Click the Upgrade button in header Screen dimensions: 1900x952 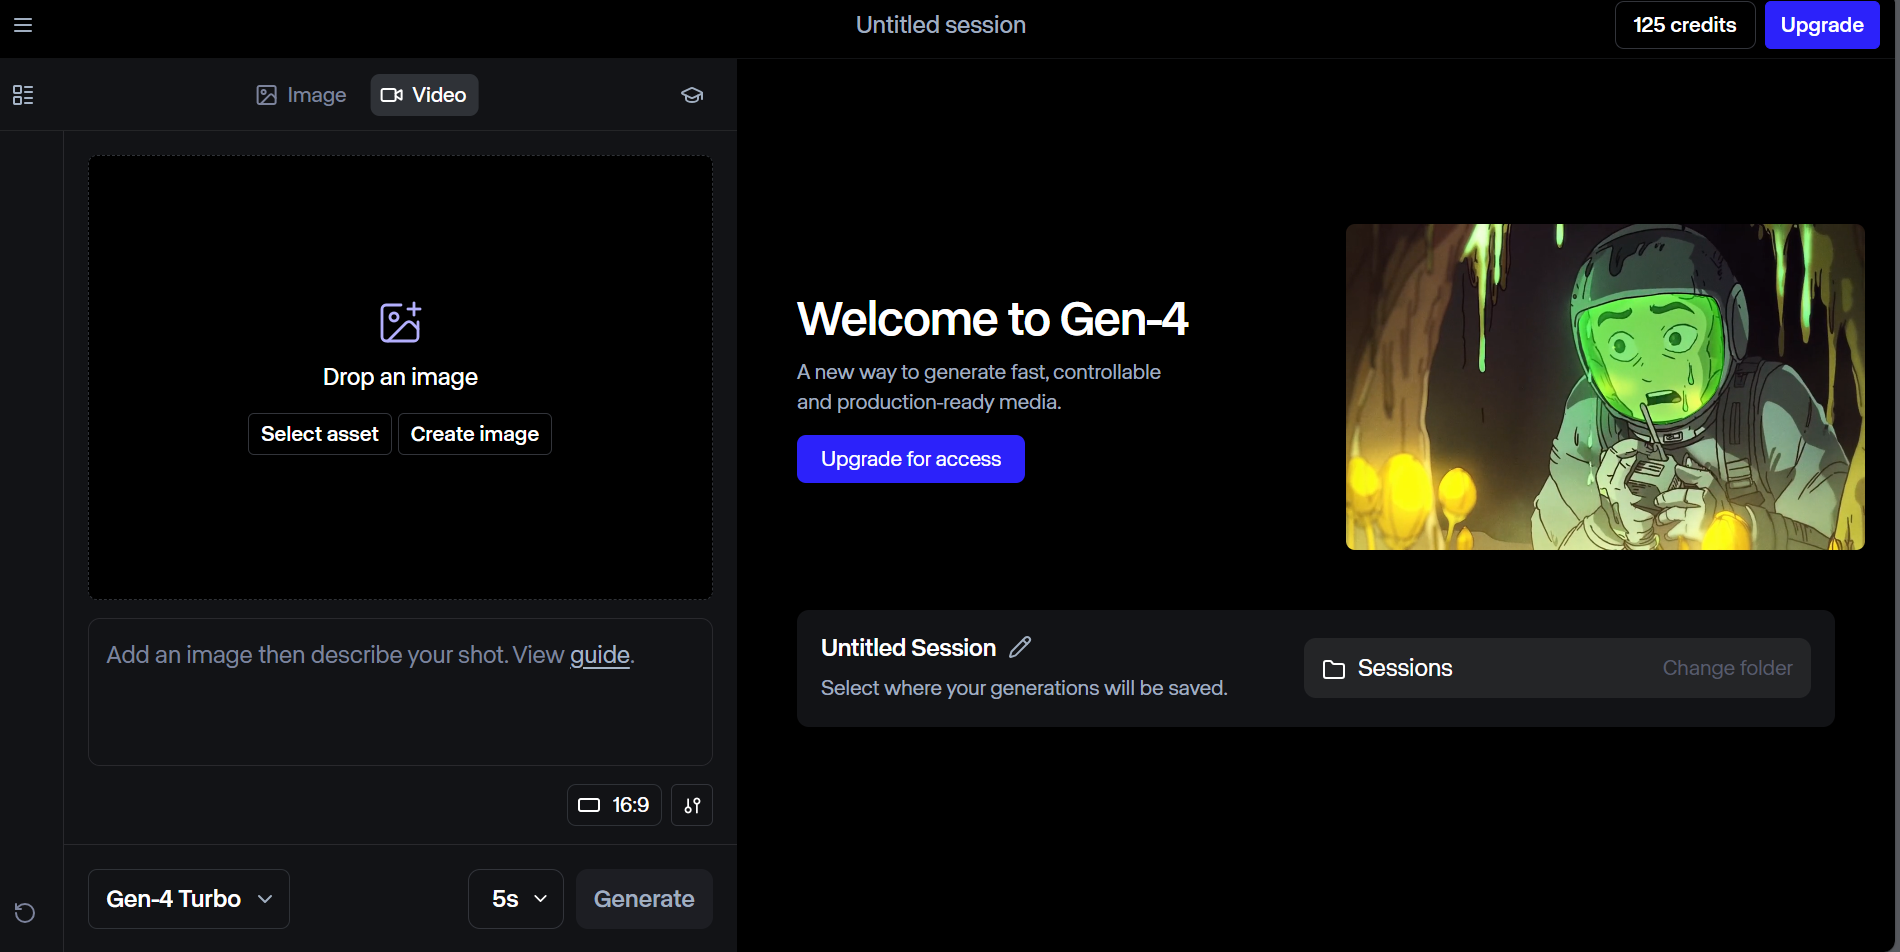(1822, 25)
